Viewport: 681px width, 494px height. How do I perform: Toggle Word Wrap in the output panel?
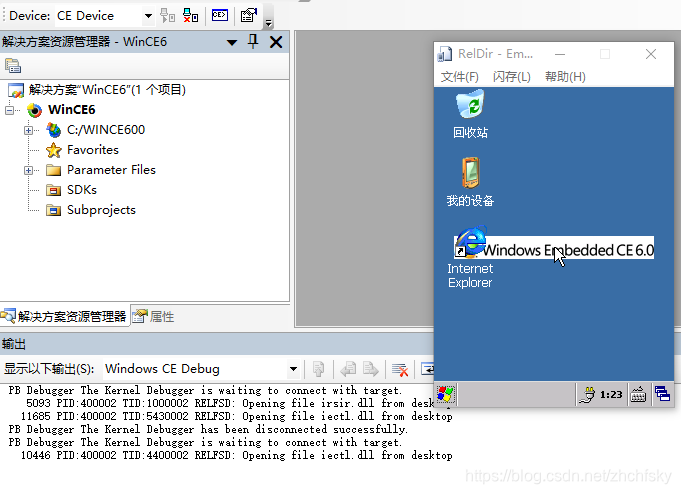pos(427,369)
